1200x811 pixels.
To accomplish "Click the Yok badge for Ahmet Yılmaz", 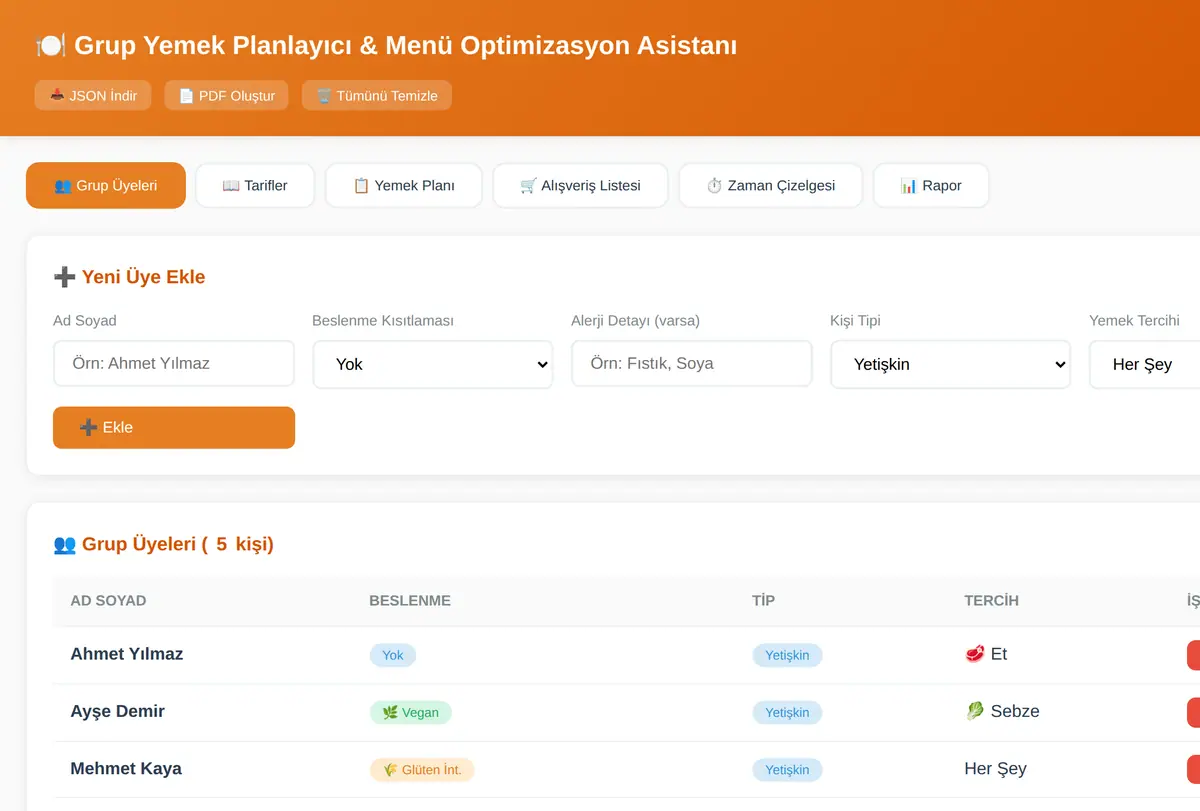I will [x=393, y=655].
